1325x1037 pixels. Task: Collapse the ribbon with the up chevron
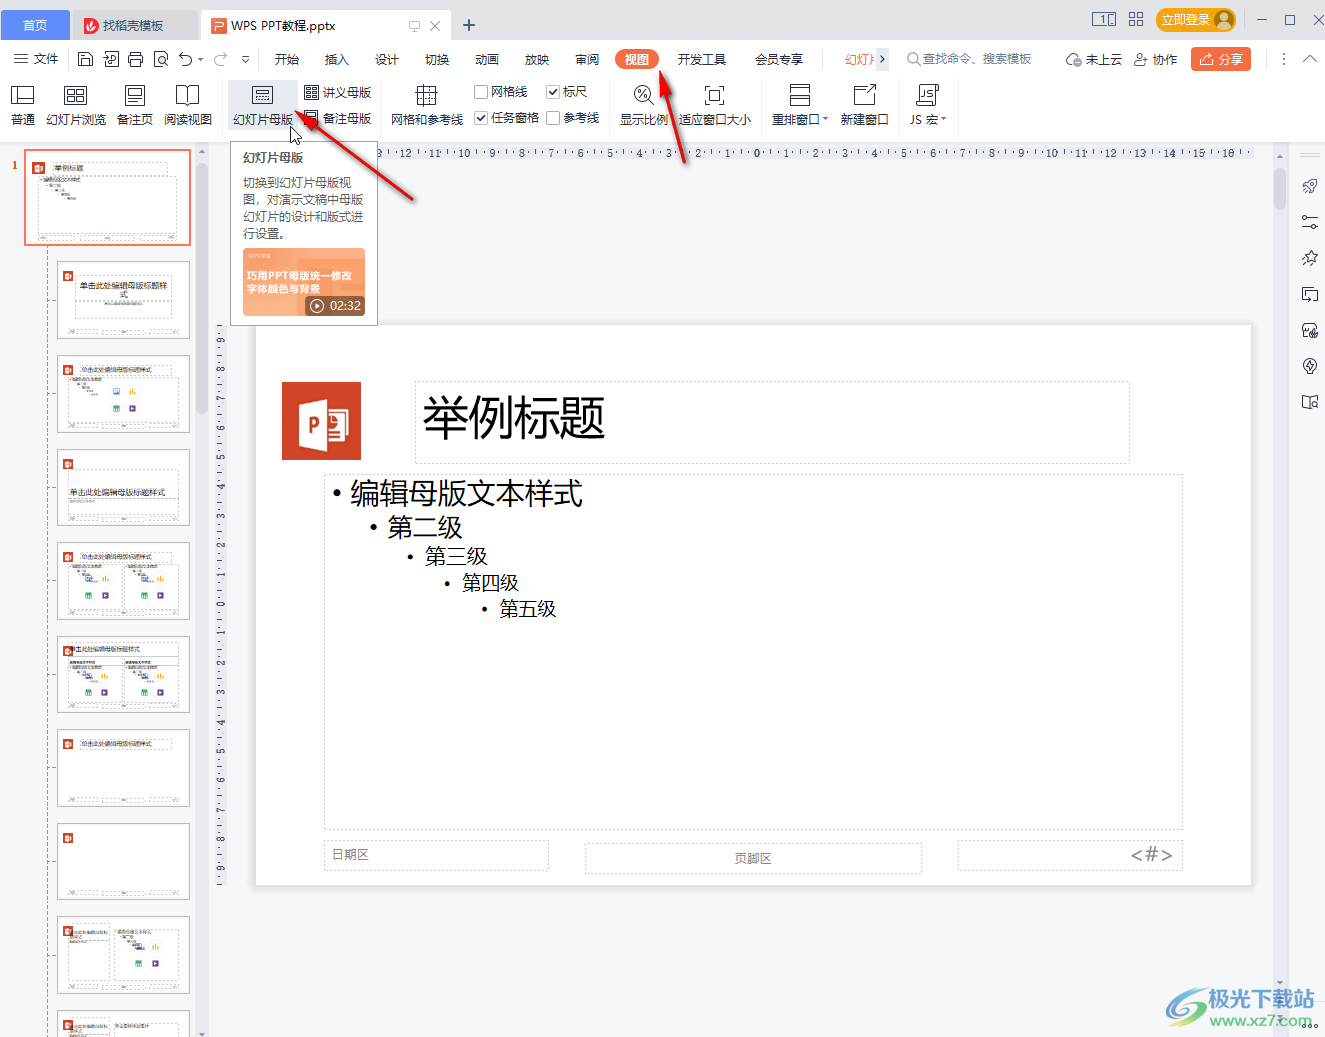click(1310, 59)
